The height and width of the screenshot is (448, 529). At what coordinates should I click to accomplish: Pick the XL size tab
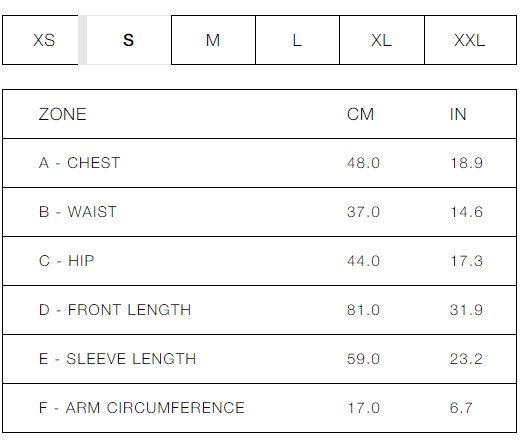click(382, 40)
